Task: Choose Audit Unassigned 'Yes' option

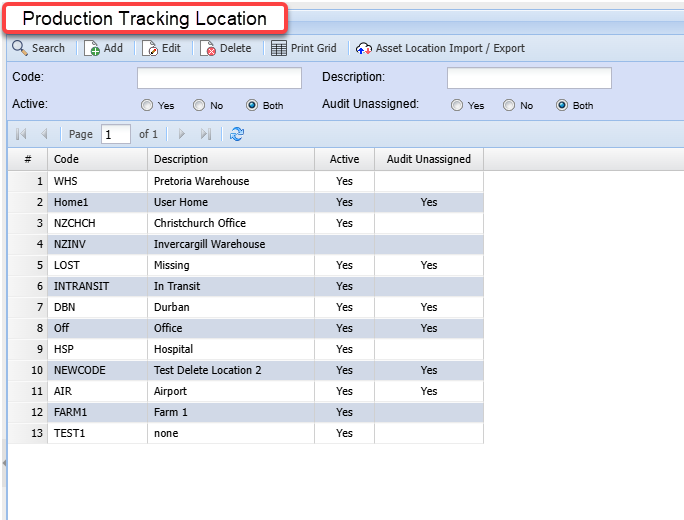Action: [x=457, y=105]
